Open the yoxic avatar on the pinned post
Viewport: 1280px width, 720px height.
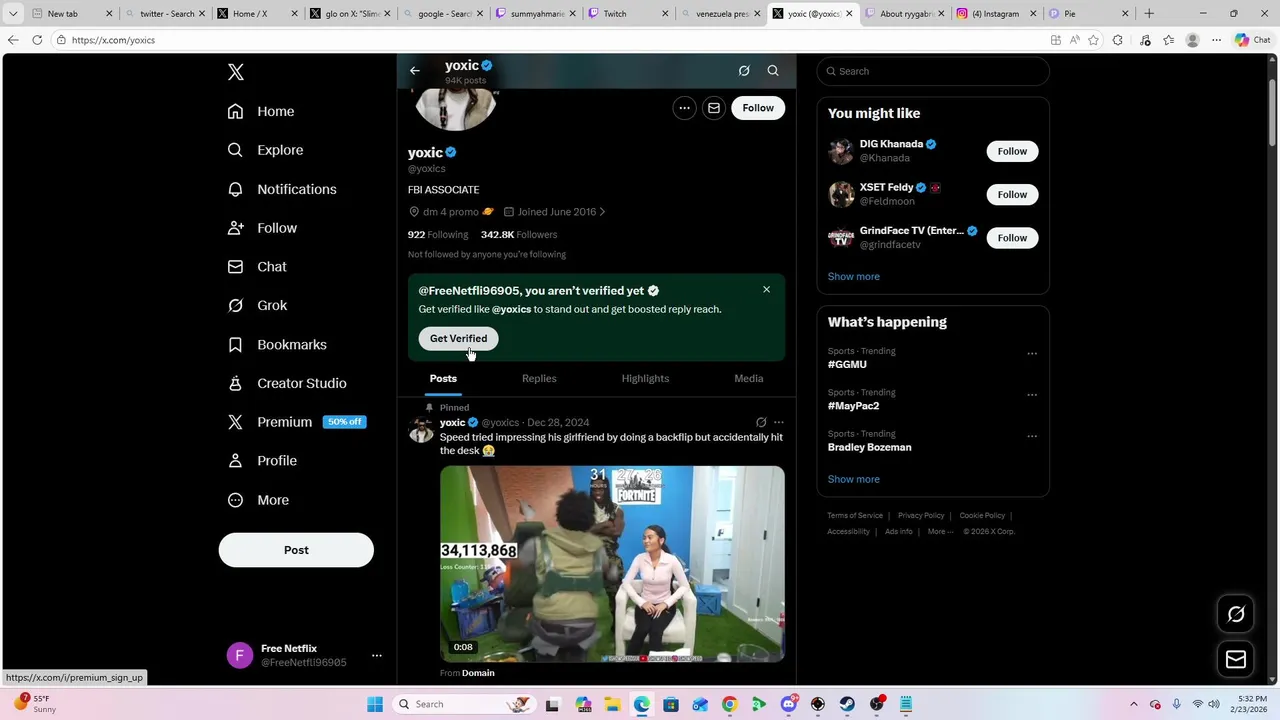coord(421,430)
